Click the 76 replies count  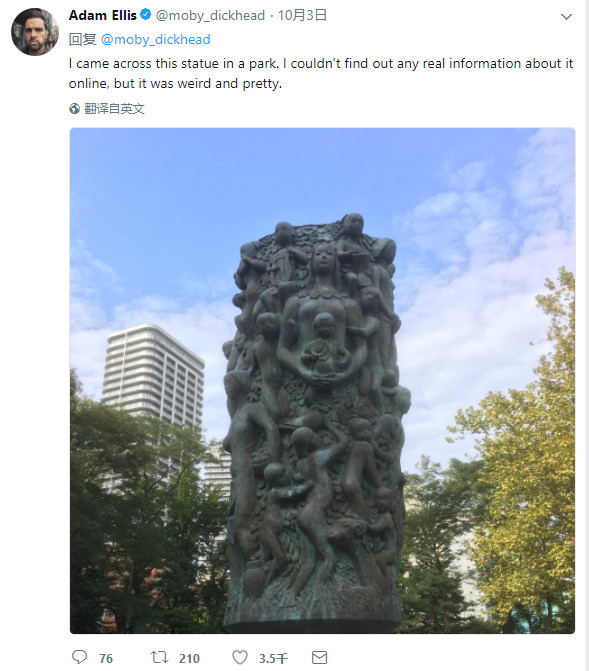[106, 658]
